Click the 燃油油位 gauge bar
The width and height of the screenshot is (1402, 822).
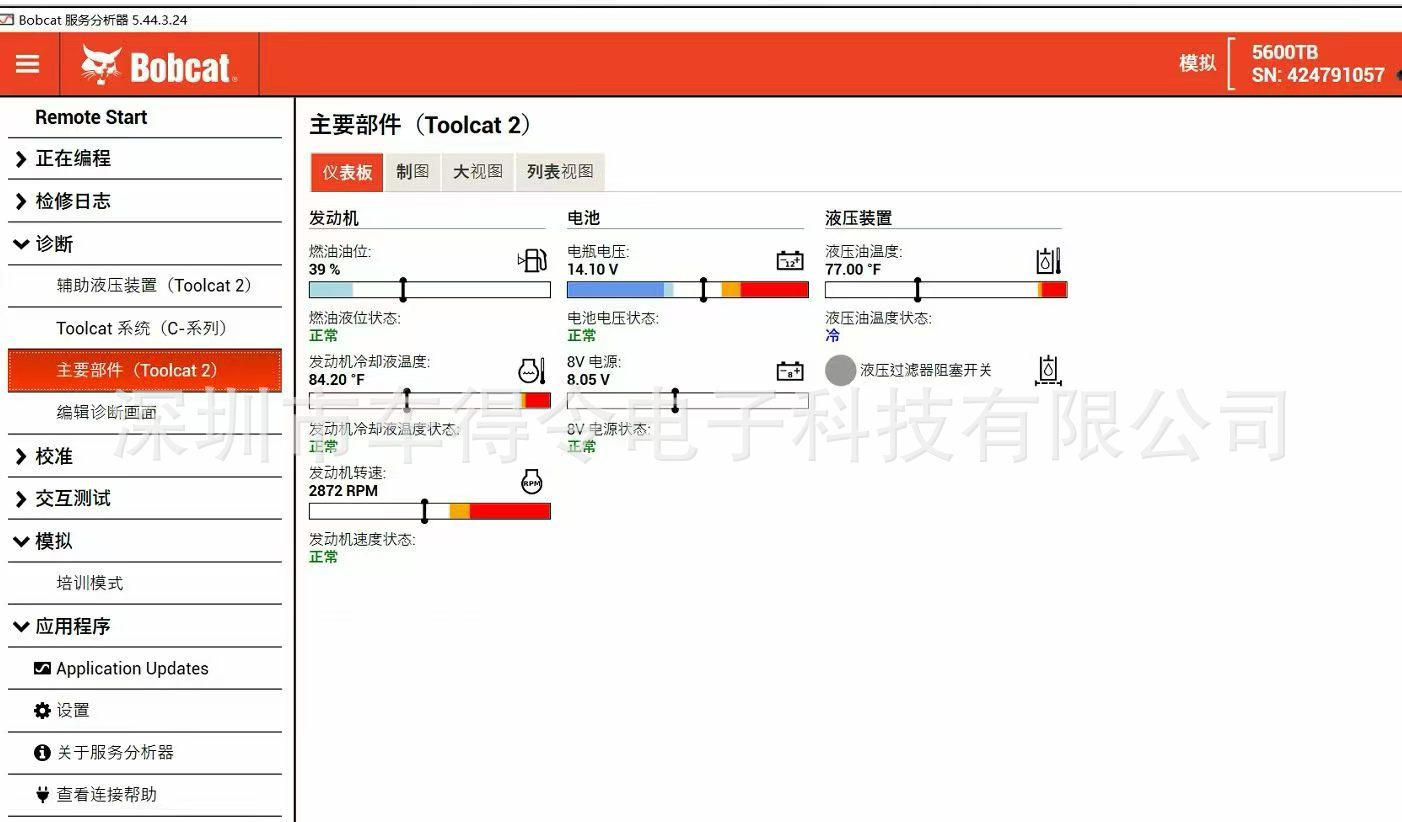(430, 290)
